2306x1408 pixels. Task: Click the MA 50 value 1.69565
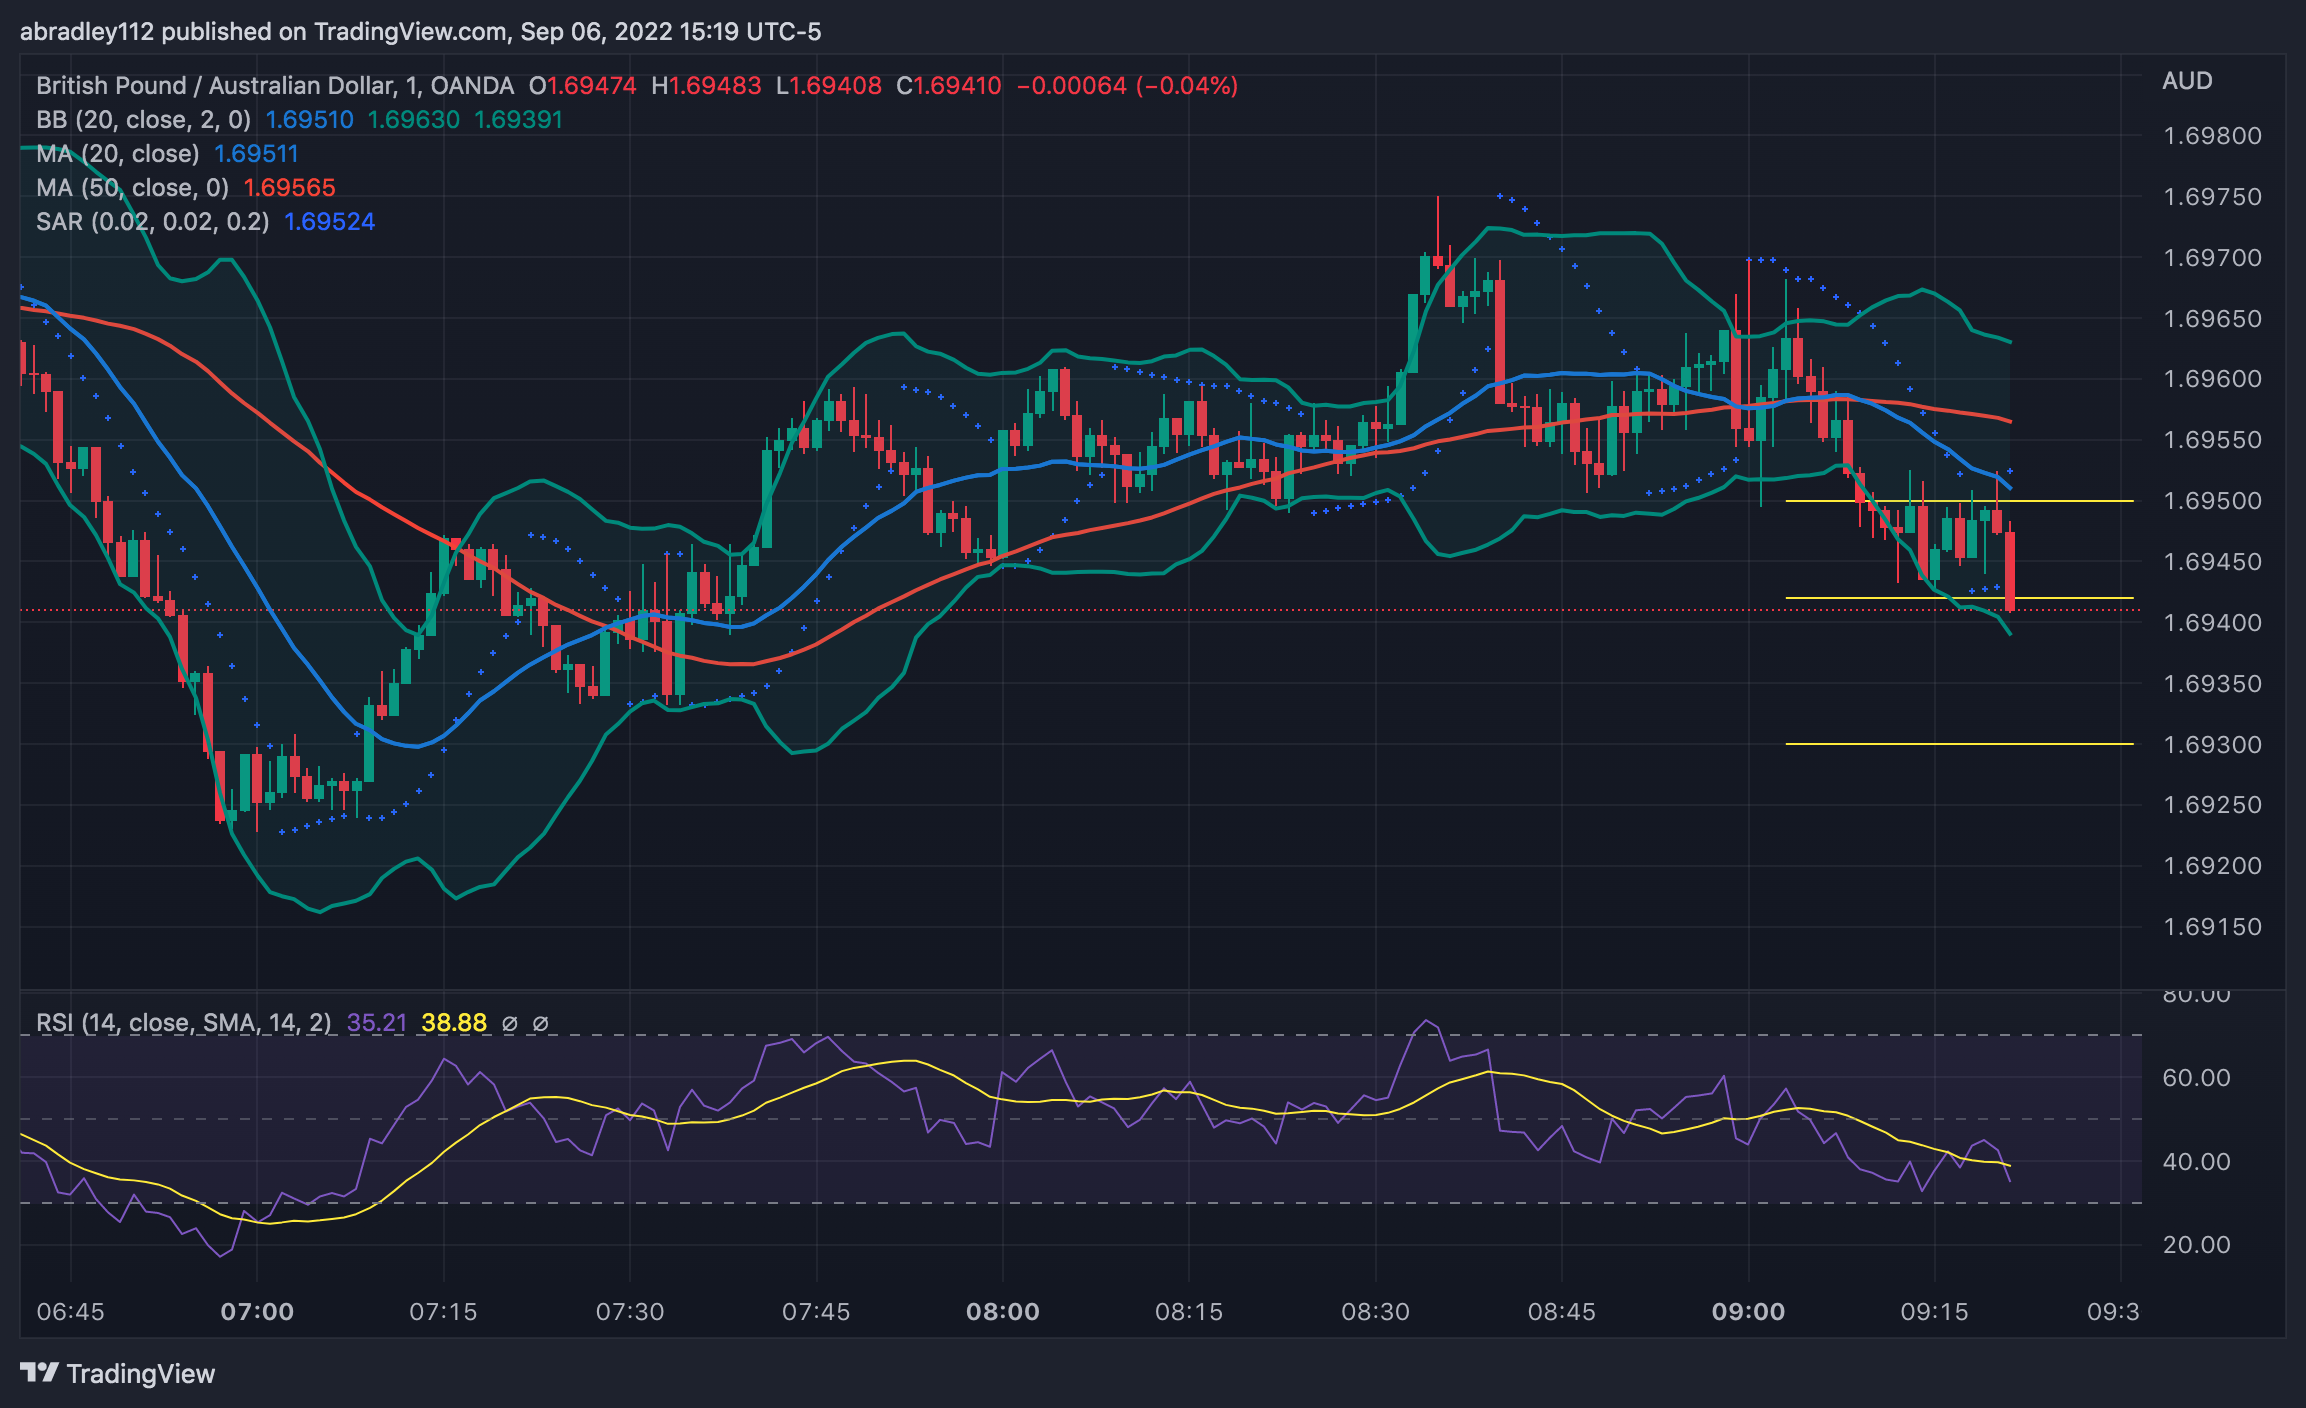289,188
